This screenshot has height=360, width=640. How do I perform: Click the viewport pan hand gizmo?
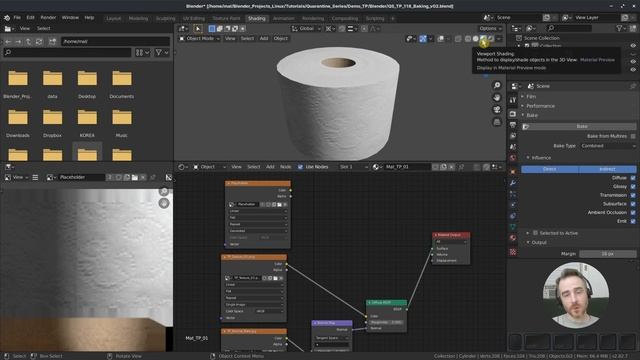click(x=497, y=98)
